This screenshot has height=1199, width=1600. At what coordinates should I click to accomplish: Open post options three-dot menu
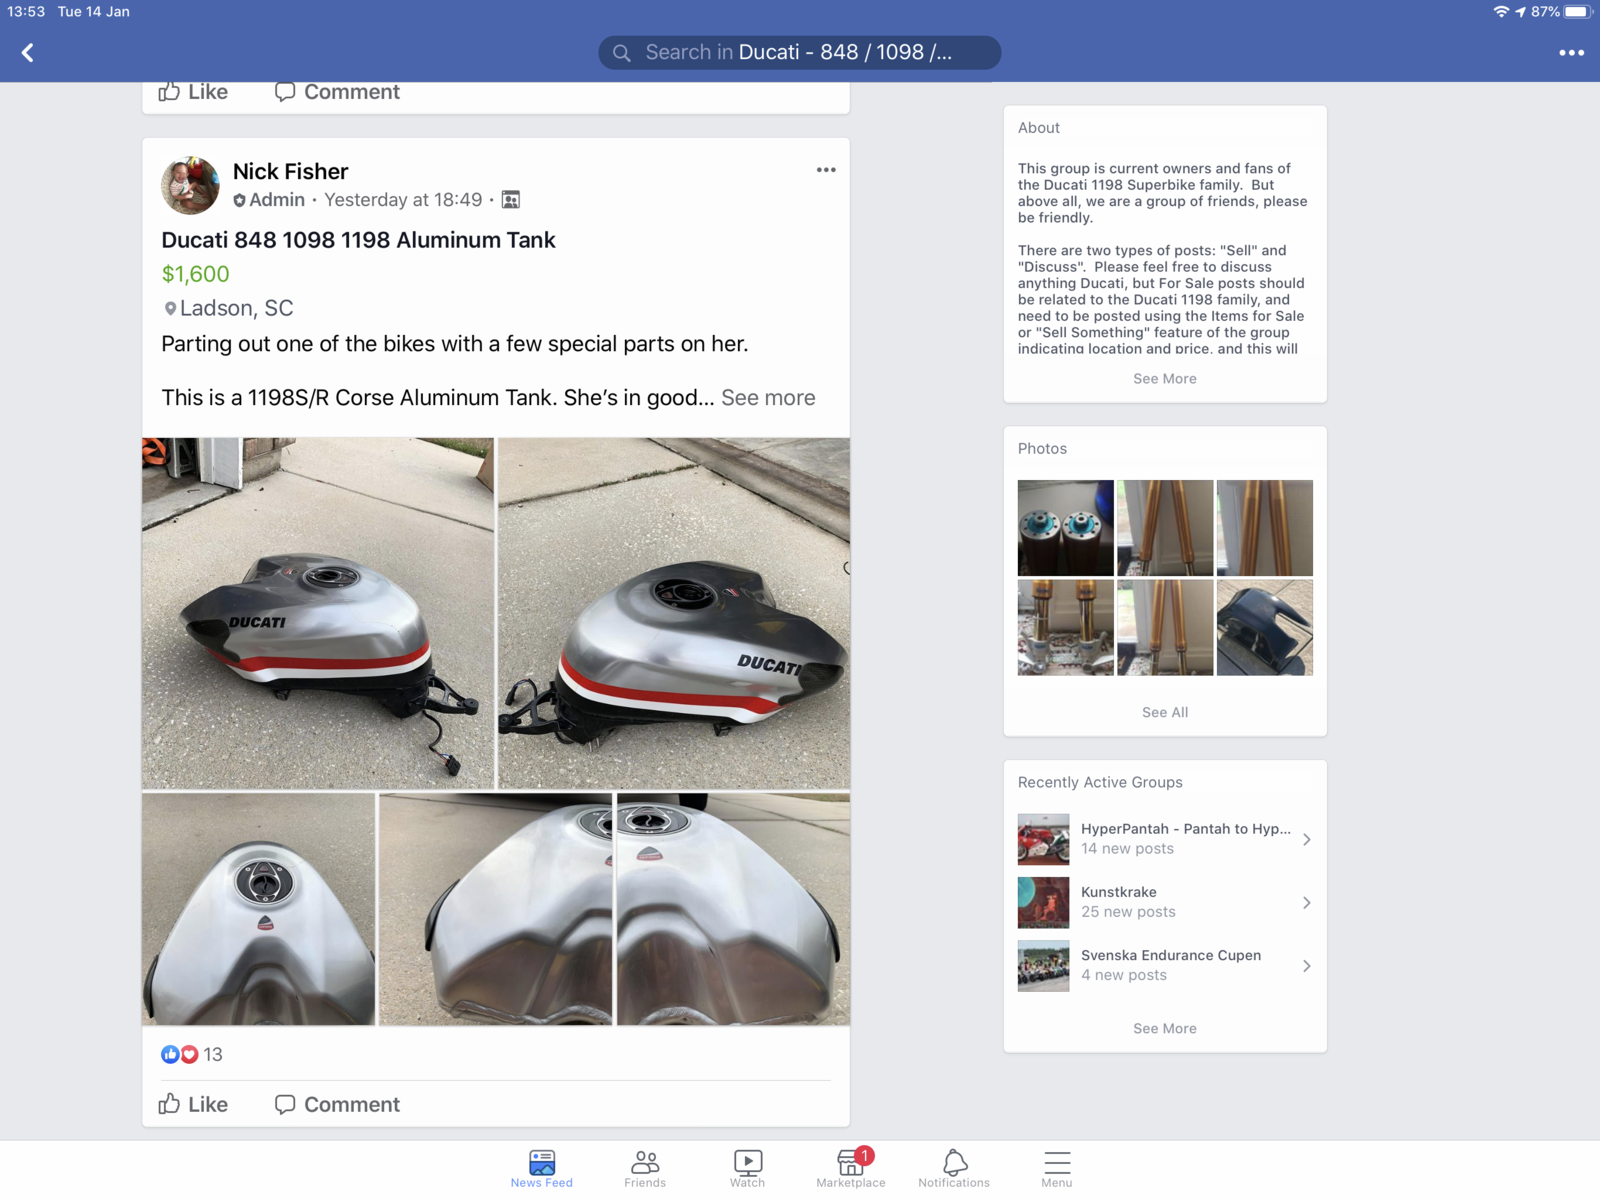point(825,170)
